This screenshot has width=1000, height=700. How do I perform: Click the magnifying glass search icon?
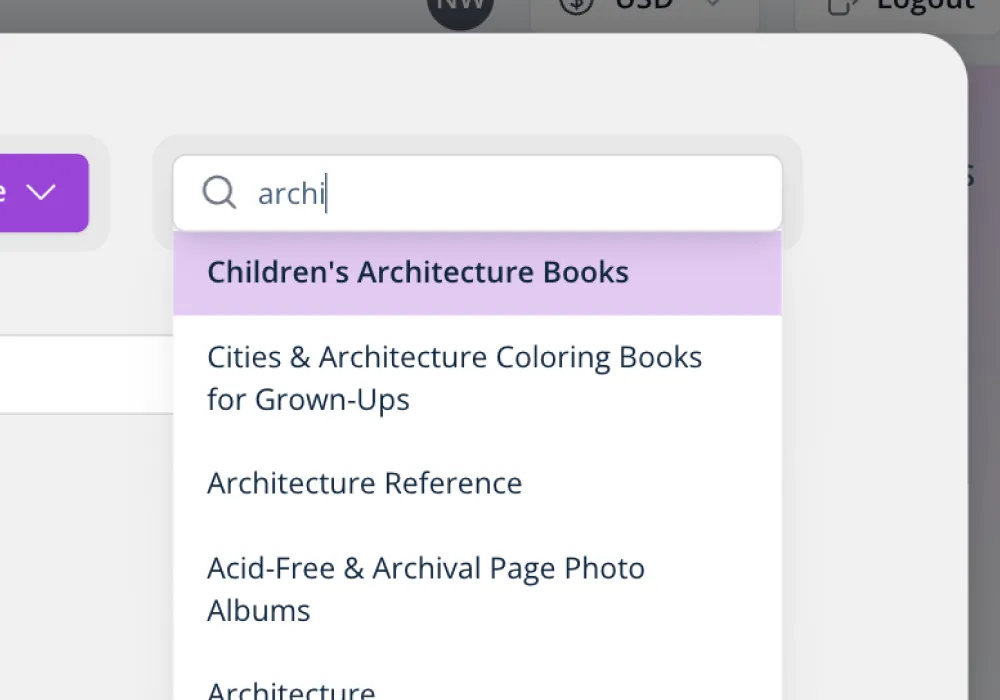click(x=219, y=192)
